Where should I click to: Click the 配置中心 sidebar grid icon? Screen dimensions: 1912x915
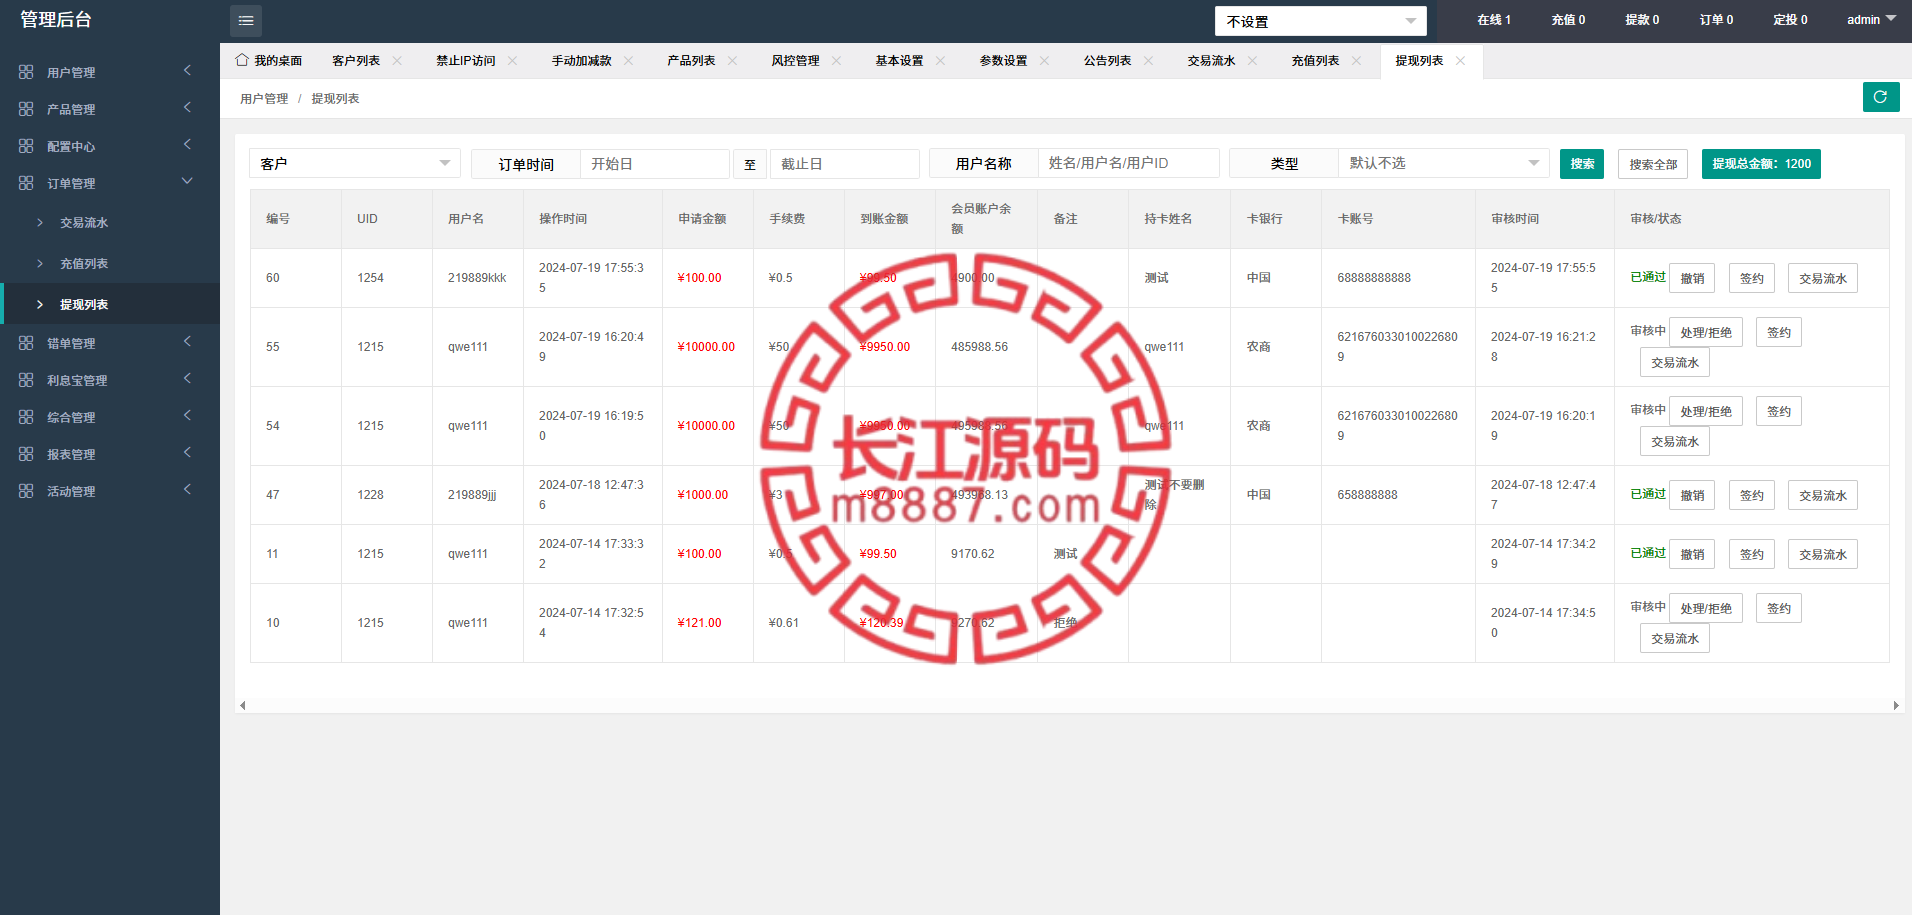pyautogui.click(x=26, y=146)
